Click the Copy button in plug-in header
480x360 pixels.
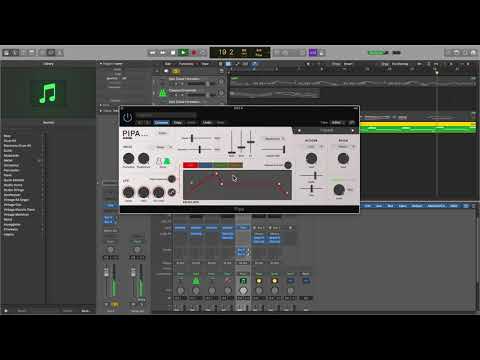point(177,122)
